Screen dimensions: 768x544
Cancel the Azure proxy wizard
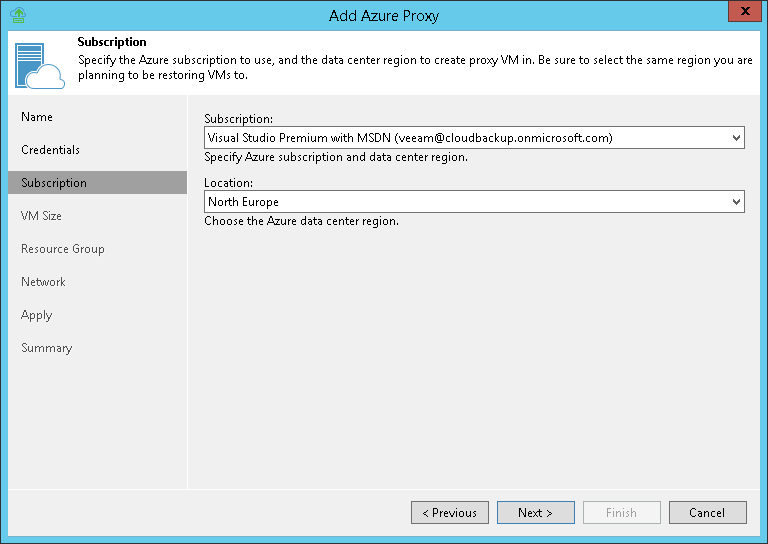coord(707,513)
